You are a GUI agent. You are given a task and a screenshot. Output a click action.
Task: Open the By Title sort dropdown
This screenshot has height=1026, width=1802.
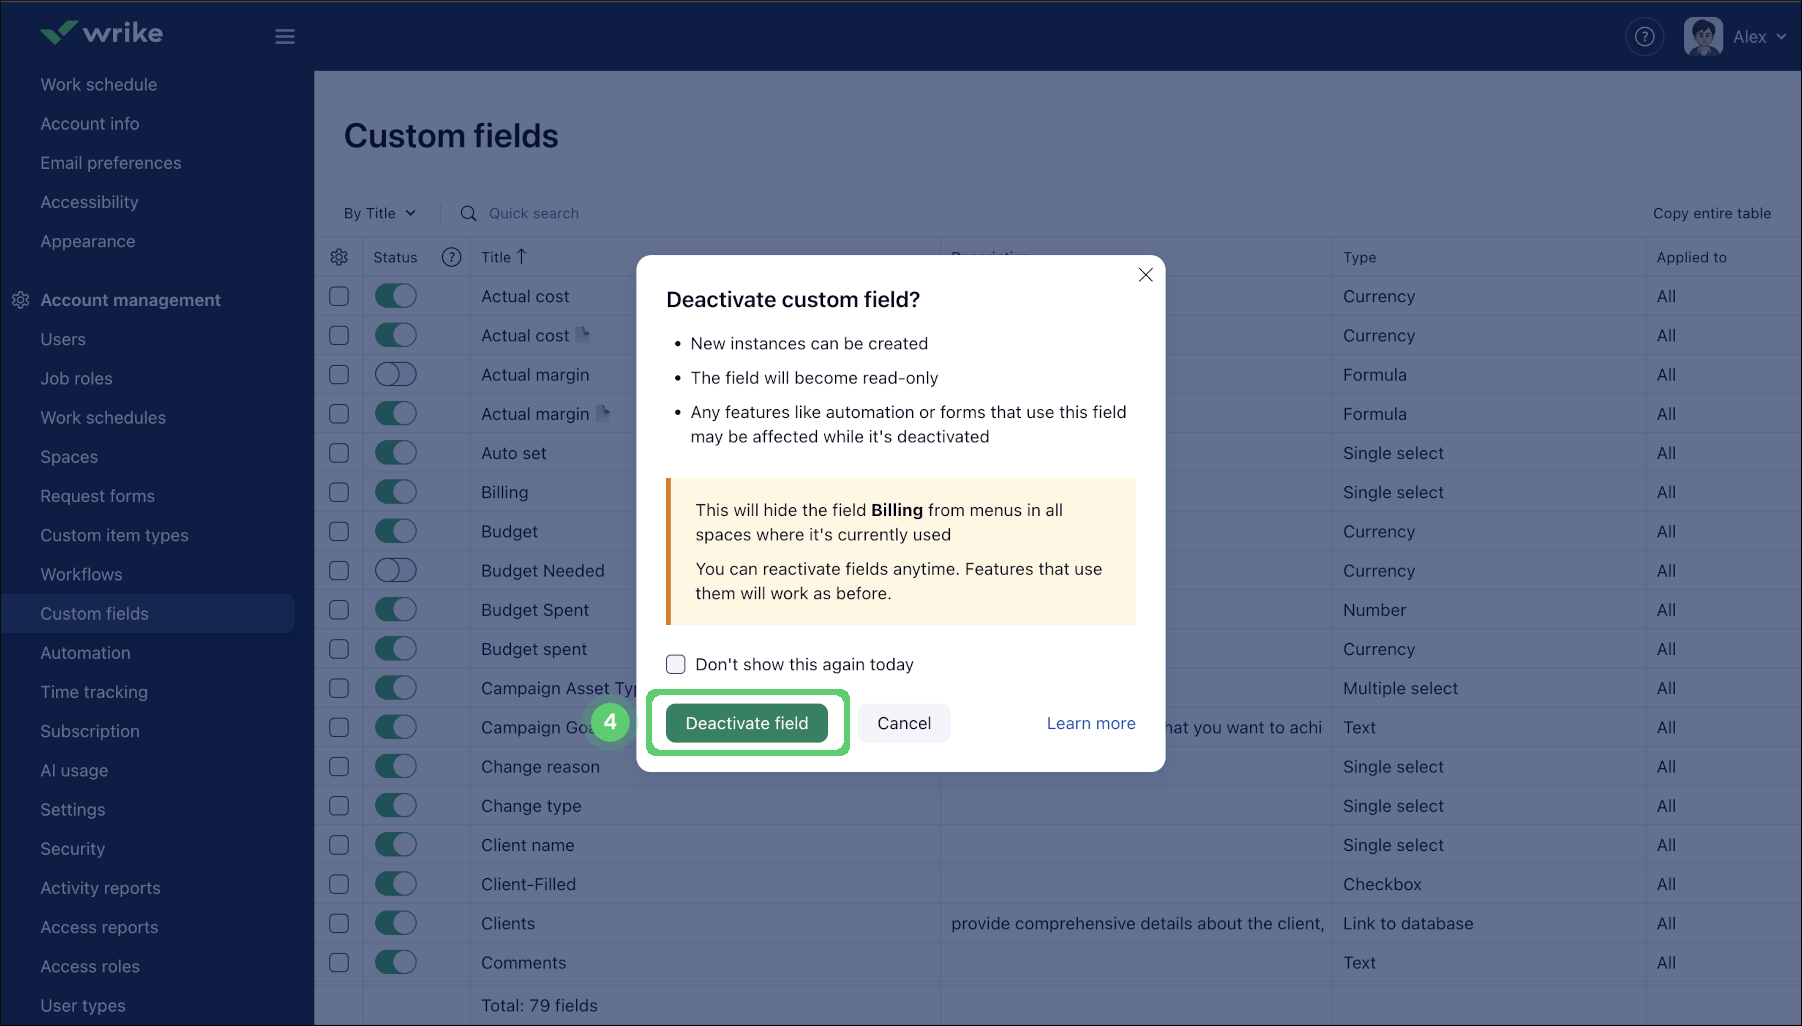(x=380, y=213)
